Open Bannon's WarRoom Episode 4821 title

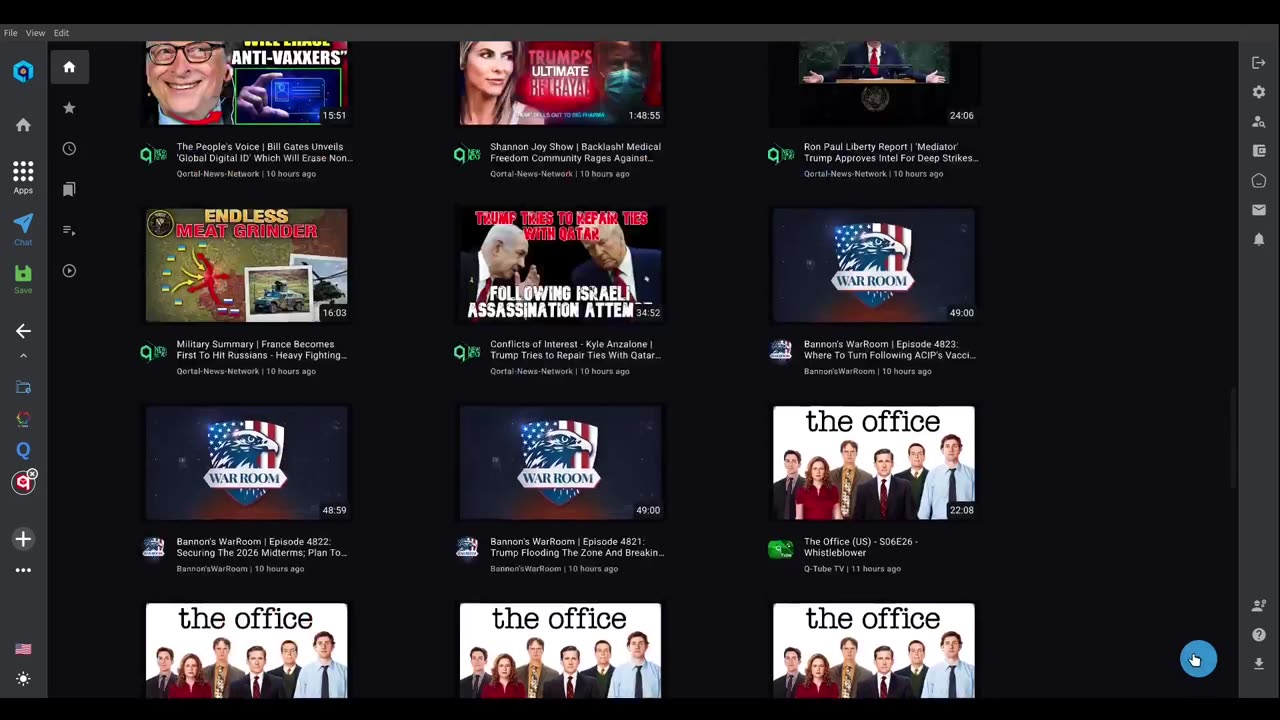577,547
